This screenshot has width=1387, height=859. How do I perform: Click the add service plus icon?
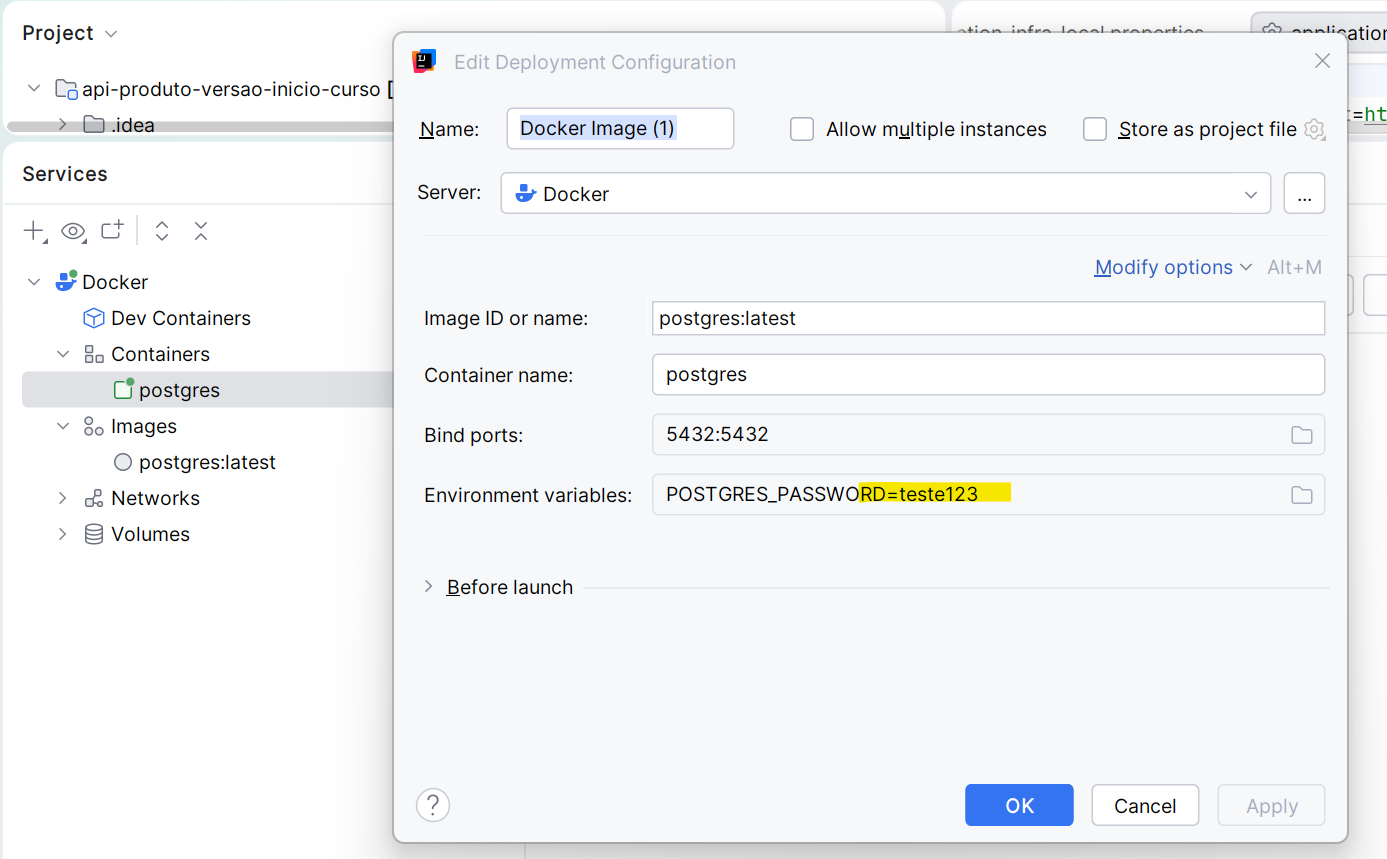coord(34,232)
